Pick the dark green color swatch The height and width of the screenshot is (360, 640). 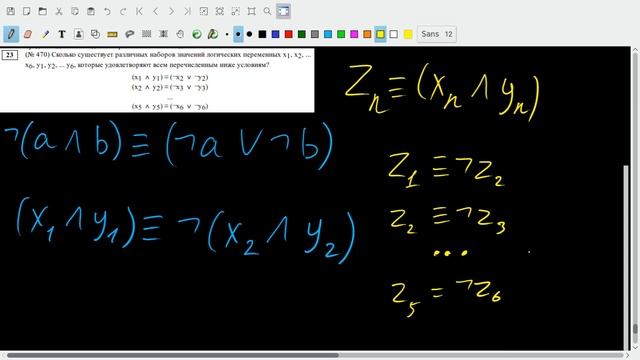pos(302,34)
